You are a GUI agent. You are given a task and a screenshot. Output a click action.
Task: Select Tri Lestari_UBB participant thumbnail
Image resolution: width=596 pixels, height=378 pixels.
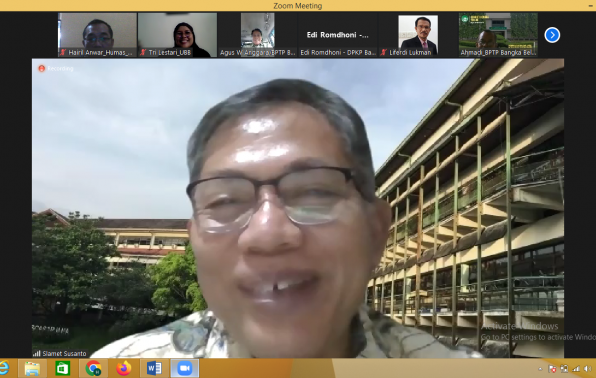[178, 35]
